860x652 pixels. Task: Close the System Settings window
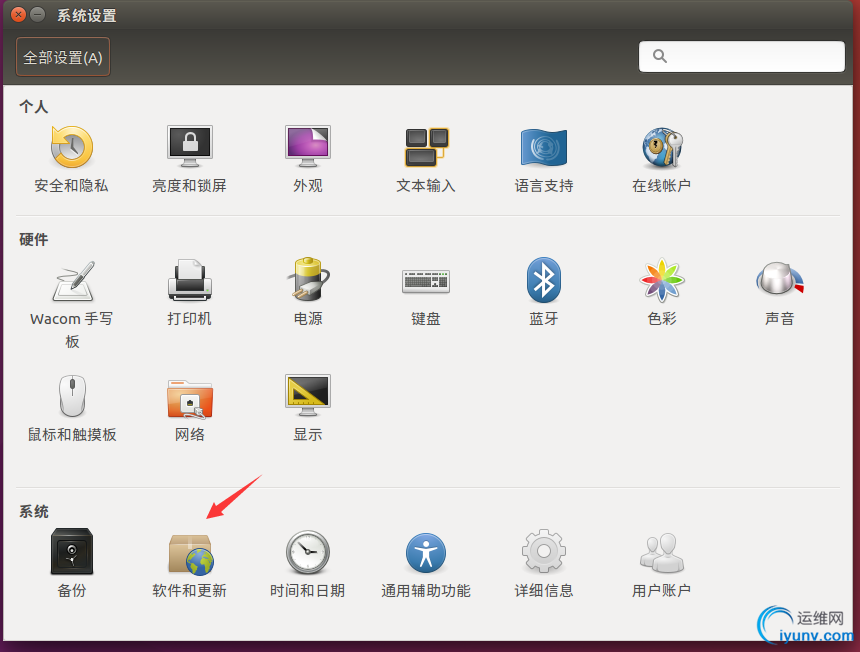18,14
